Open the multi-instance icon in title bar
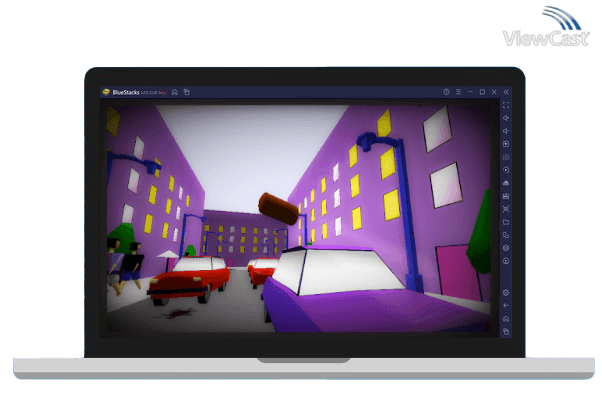 [x=185, y=92]
